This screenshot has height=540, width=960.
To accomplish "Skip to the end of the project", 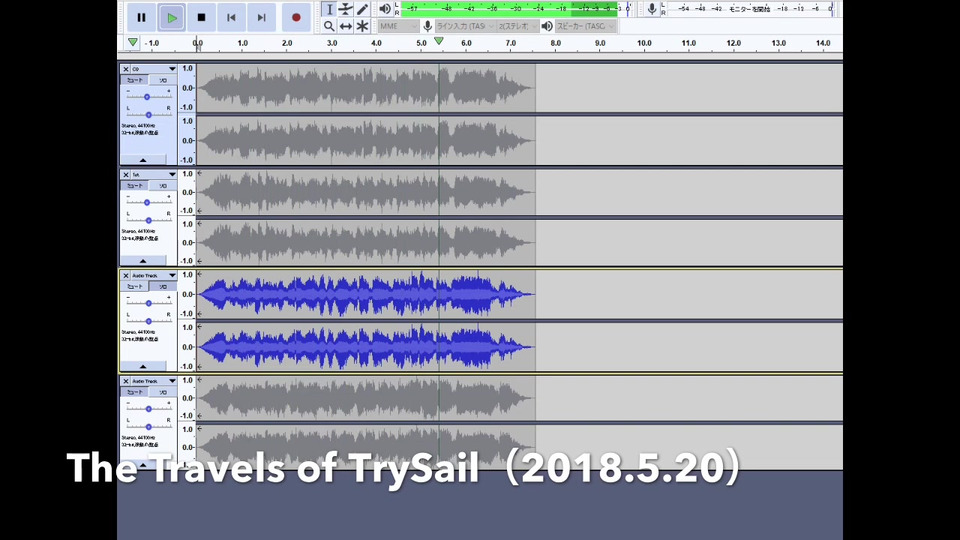I will 261,17.
